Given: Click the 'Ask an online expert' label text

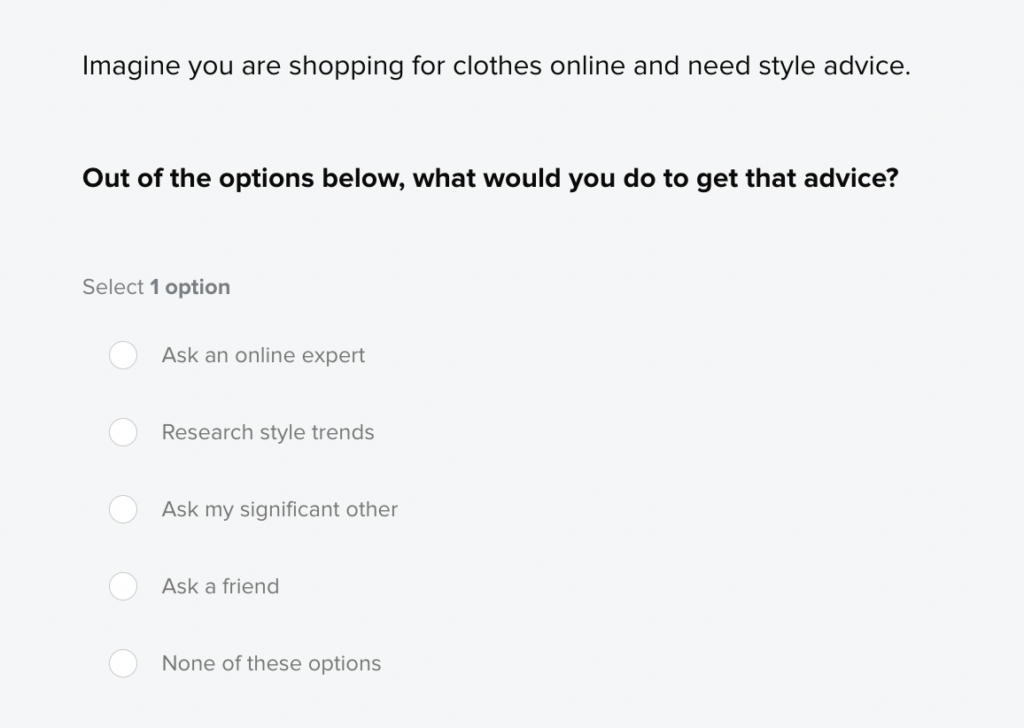Looking at the screenshot, I should [x=263, y=355].
